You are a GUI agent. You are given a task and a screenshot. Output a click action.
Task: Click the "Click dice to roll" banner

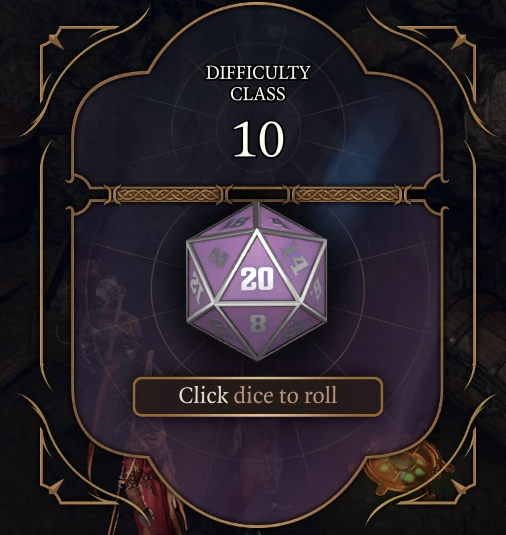tap(258, 396)
